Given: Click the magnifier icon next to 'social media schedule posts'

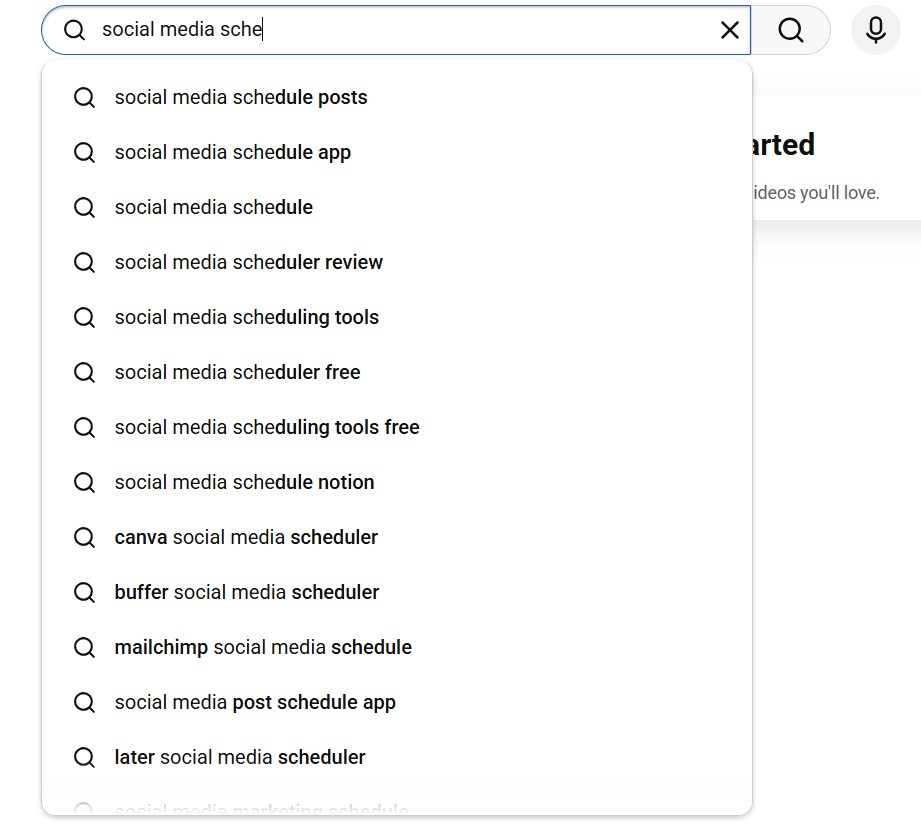Looking at the screenshot, I should coord(84,97).
